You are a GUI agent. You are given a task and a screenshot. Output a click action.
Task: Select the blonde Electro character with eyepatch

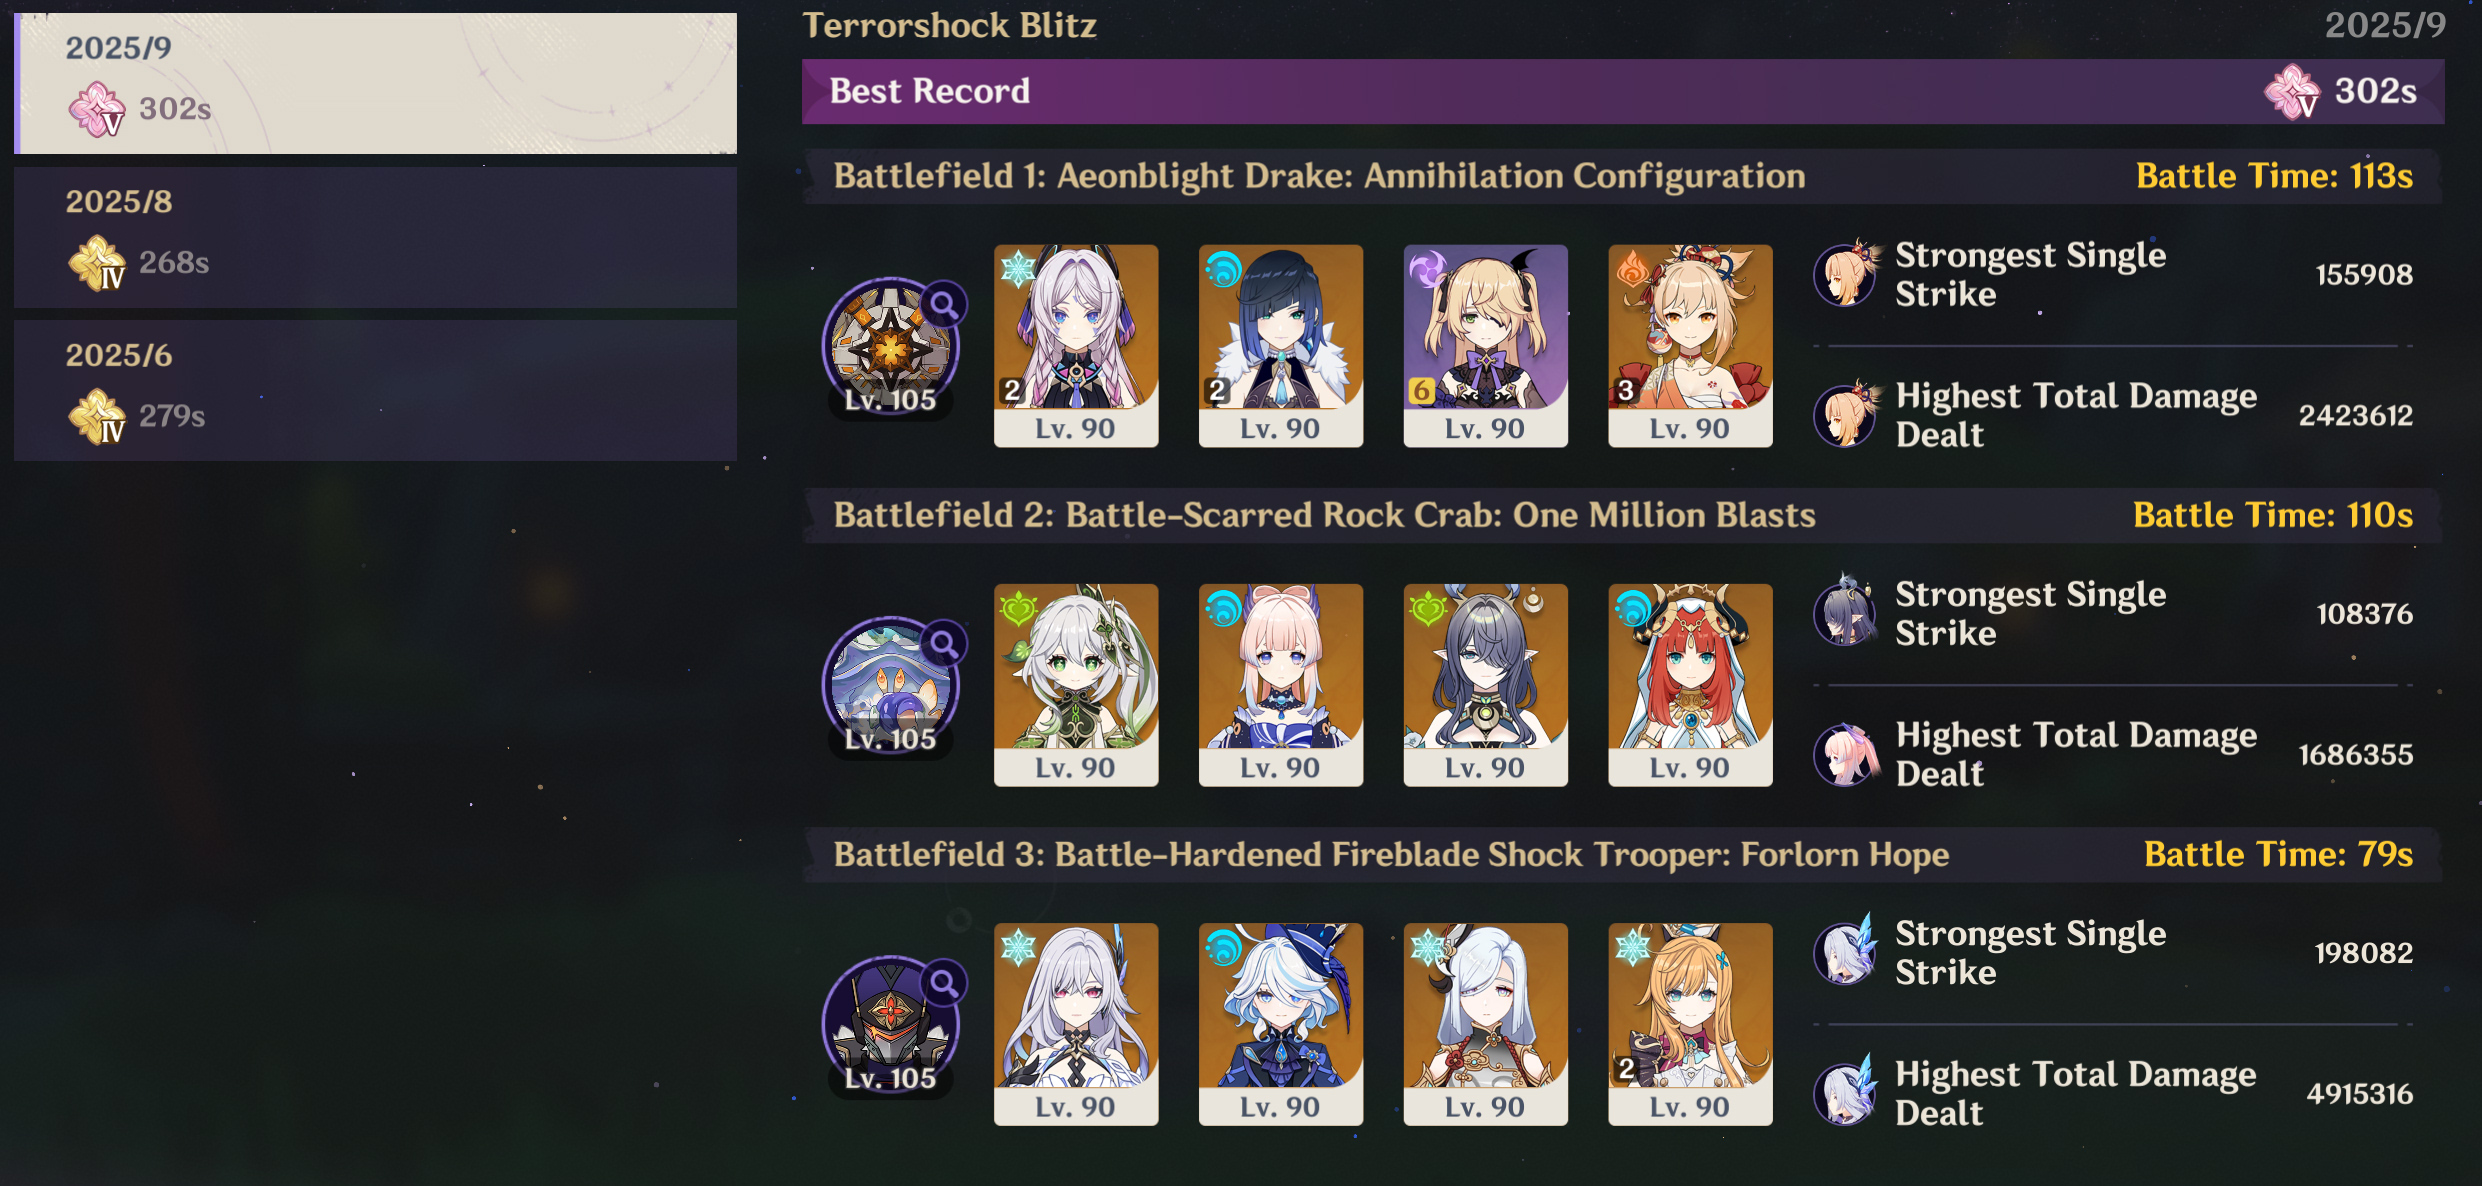pos(1485,345)
